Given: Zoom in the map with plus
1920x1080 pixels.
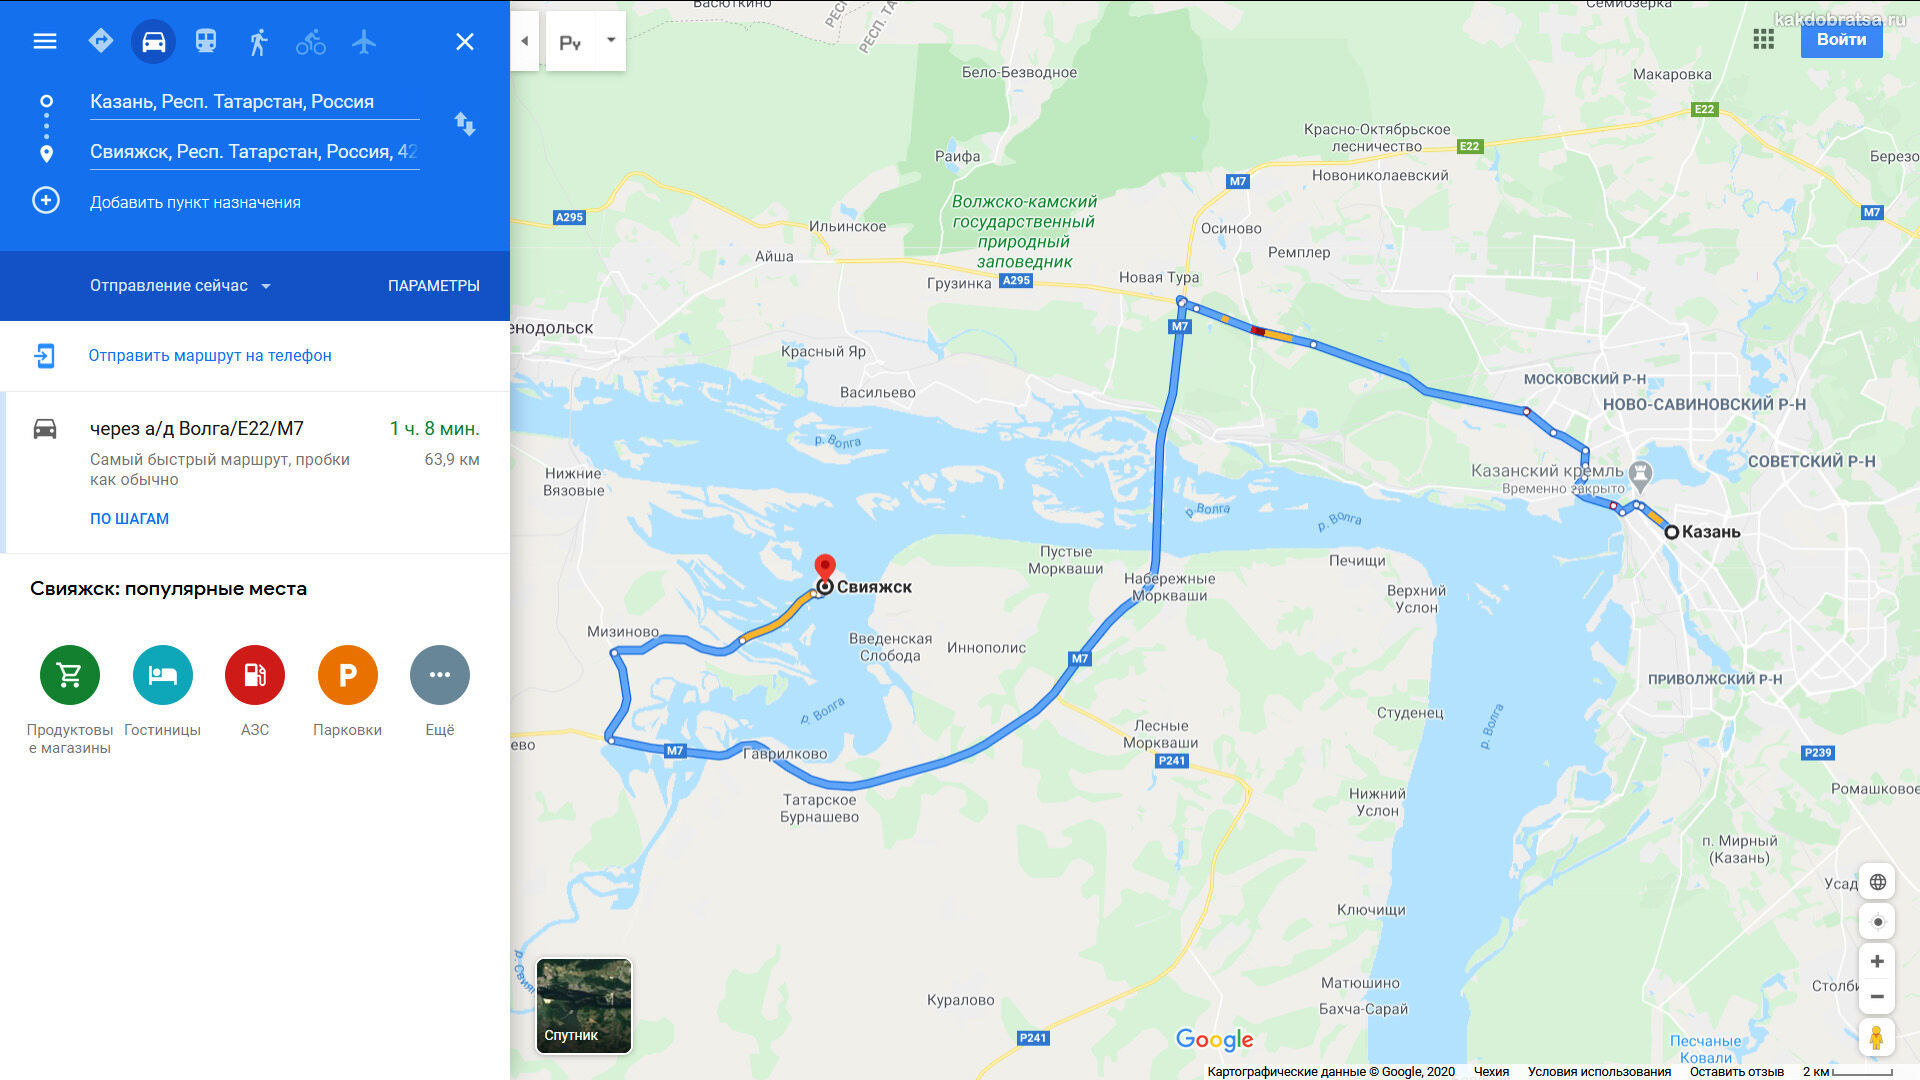Looking at the screenshot, I should click(x=1877, y=961).
